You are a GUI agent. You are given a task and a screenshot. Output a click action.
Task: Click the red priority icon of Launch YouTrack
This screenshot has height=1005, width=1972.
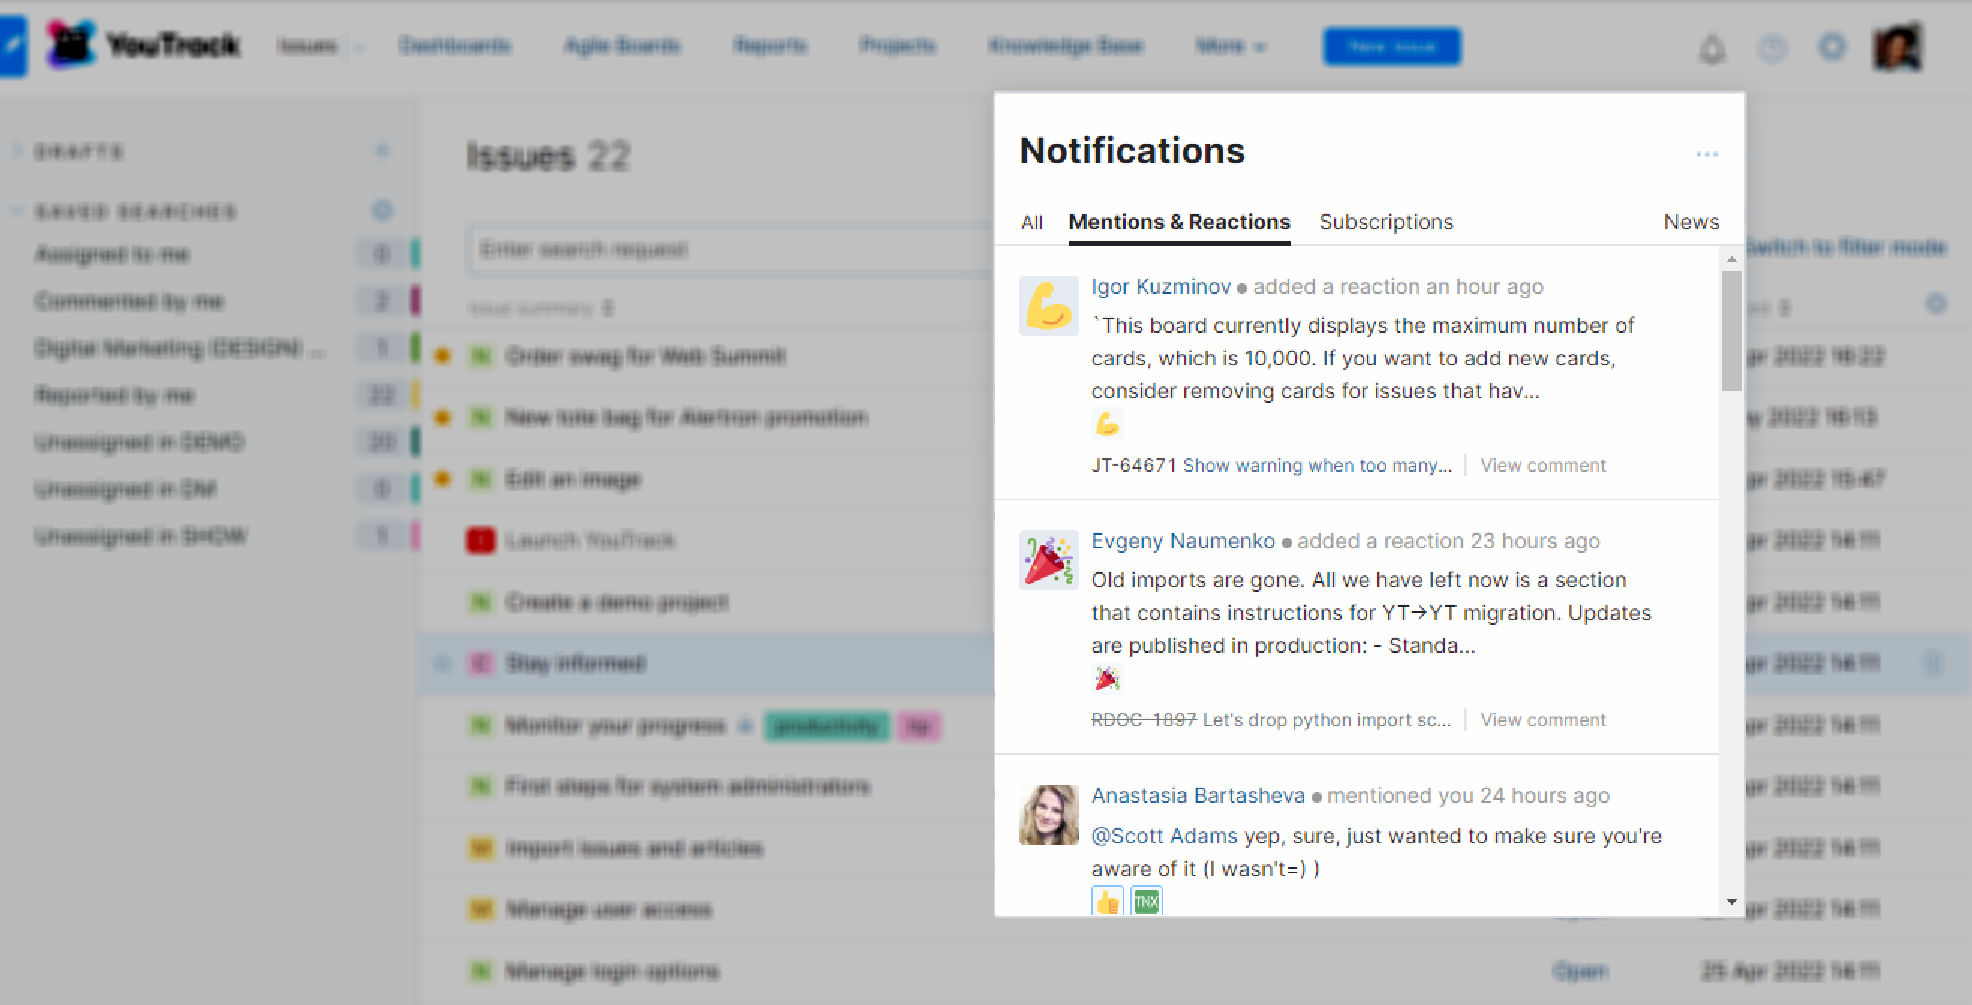[x=481, y=541]
